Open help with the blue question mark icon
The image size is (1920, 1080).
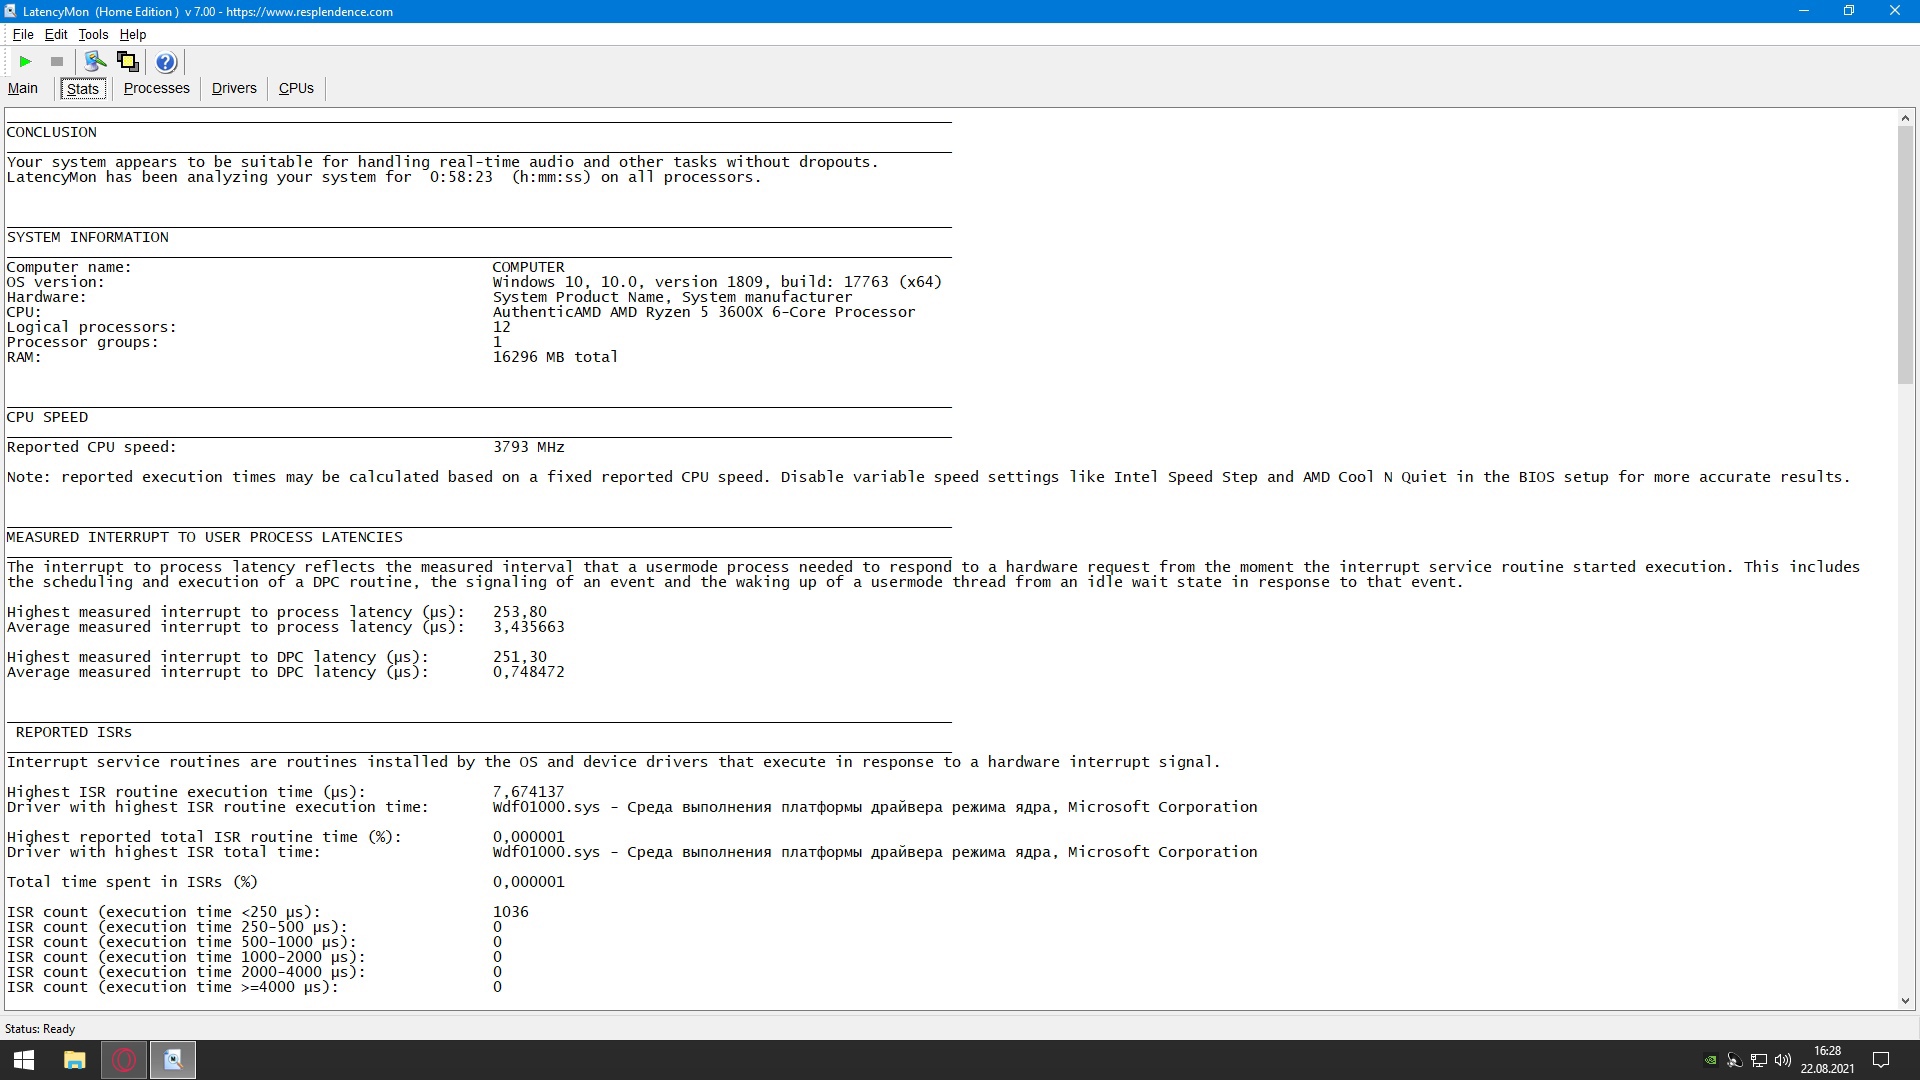166,62
